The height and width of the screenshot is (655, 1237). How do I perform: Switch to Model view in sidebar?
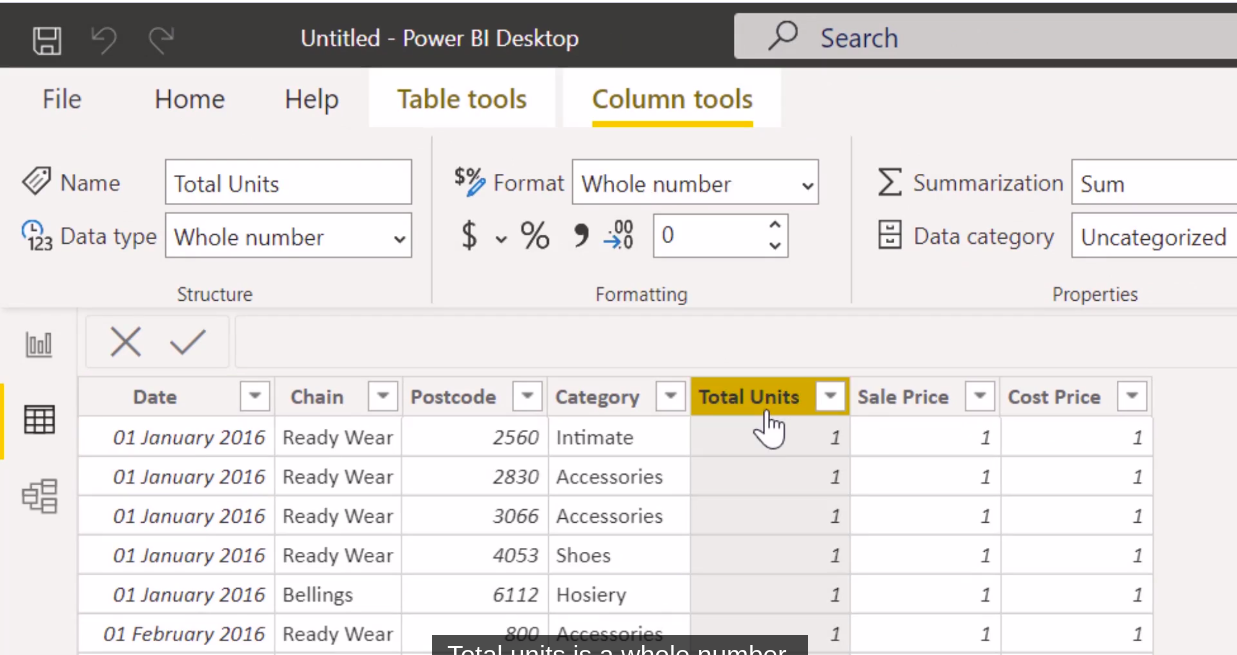click(x=39, y=496)
